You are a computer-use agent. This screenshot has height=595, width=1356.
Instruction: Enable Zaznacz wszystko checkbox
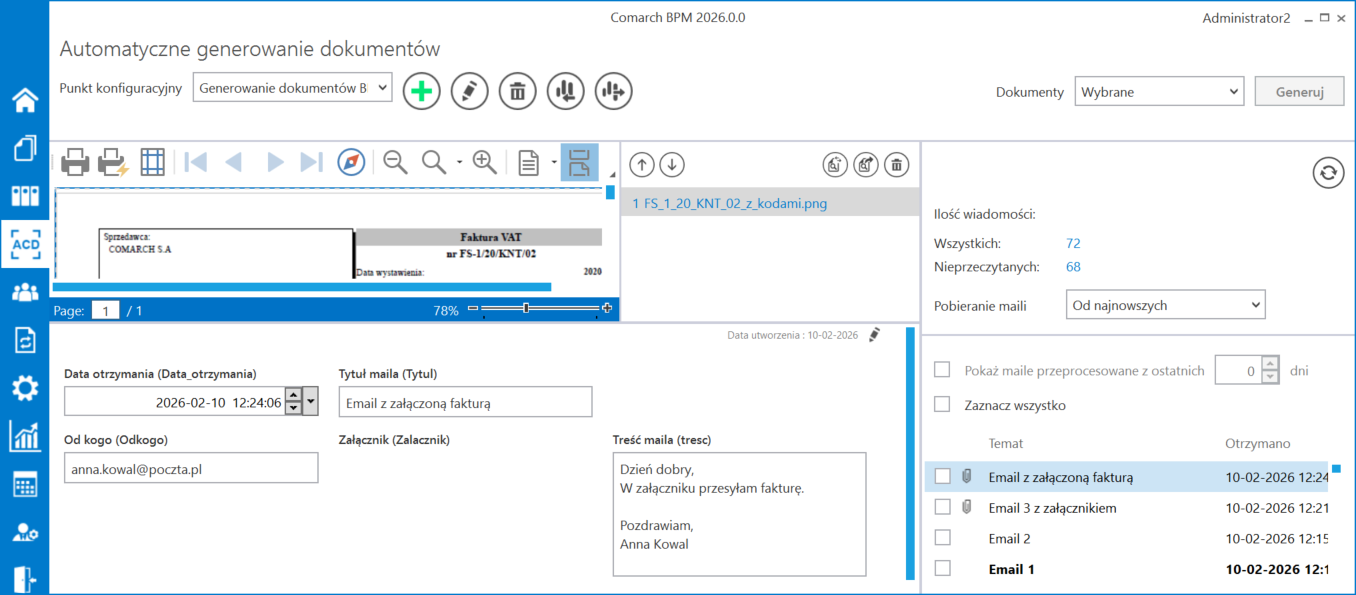point(942,404)
